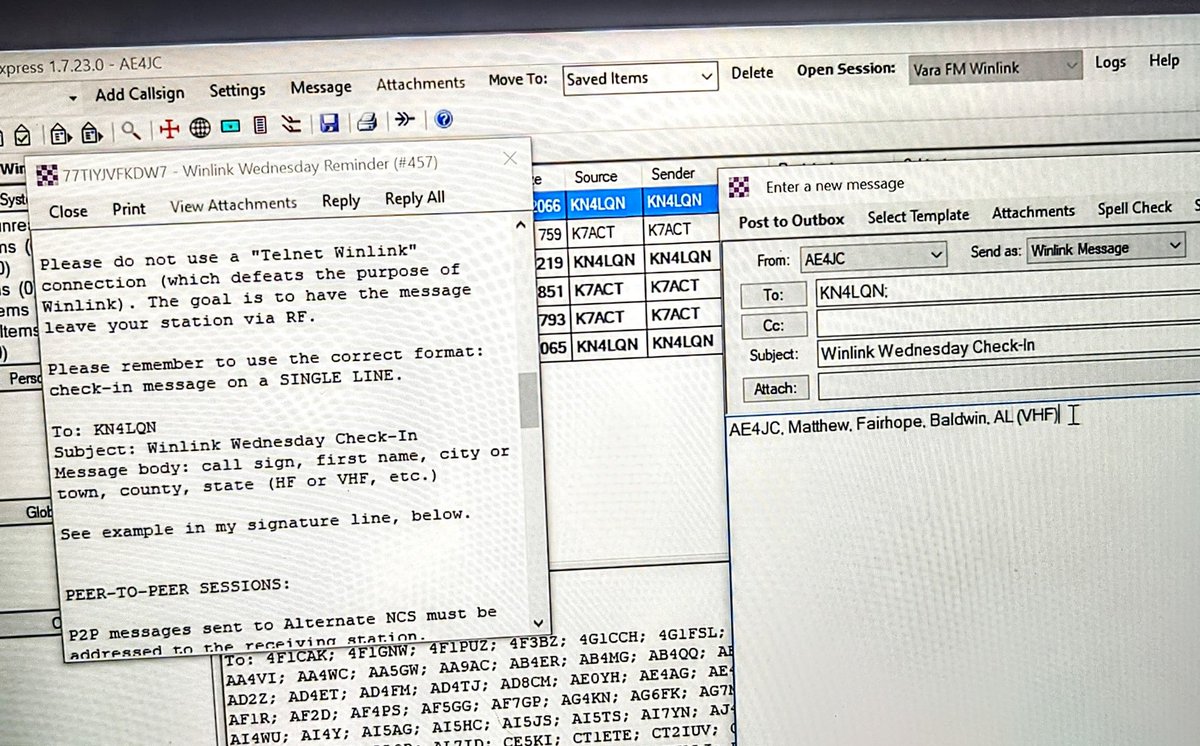Click Close in the reminder message window
The image size is (1200, 746).
(68, 211)
